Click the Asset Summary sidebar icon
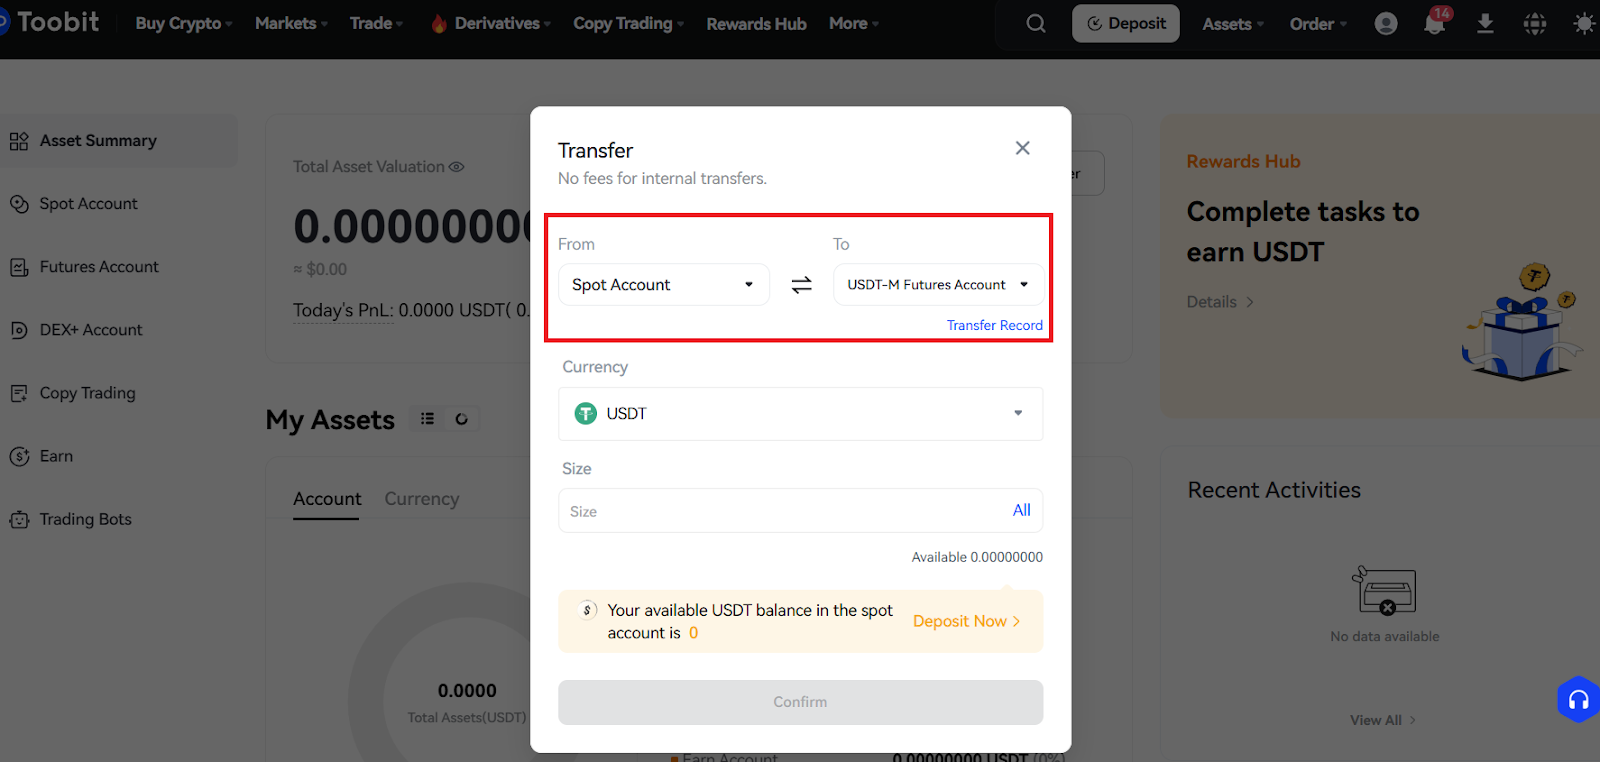 19,141
